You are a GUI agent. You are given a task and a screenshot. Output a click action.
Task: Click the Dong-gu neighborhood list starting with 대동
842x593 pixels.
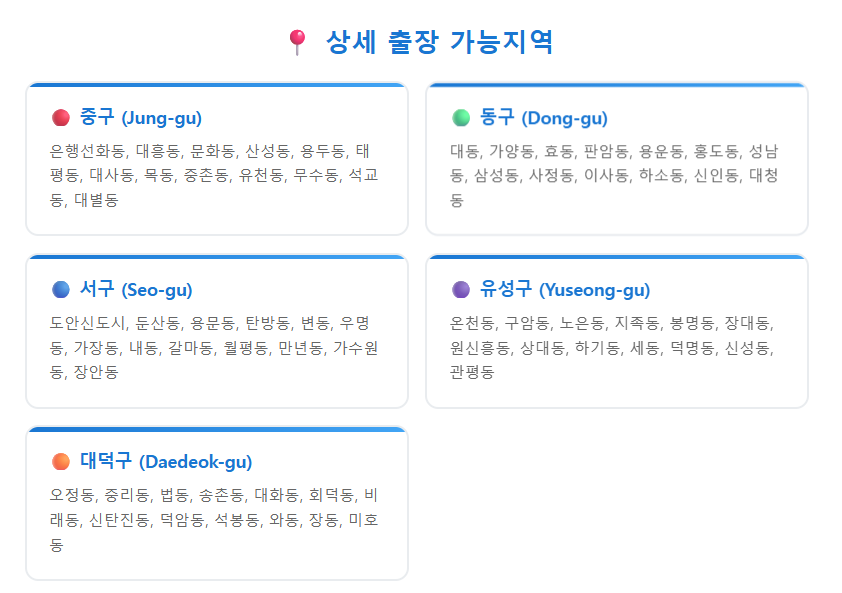click(x=614, y=175)
